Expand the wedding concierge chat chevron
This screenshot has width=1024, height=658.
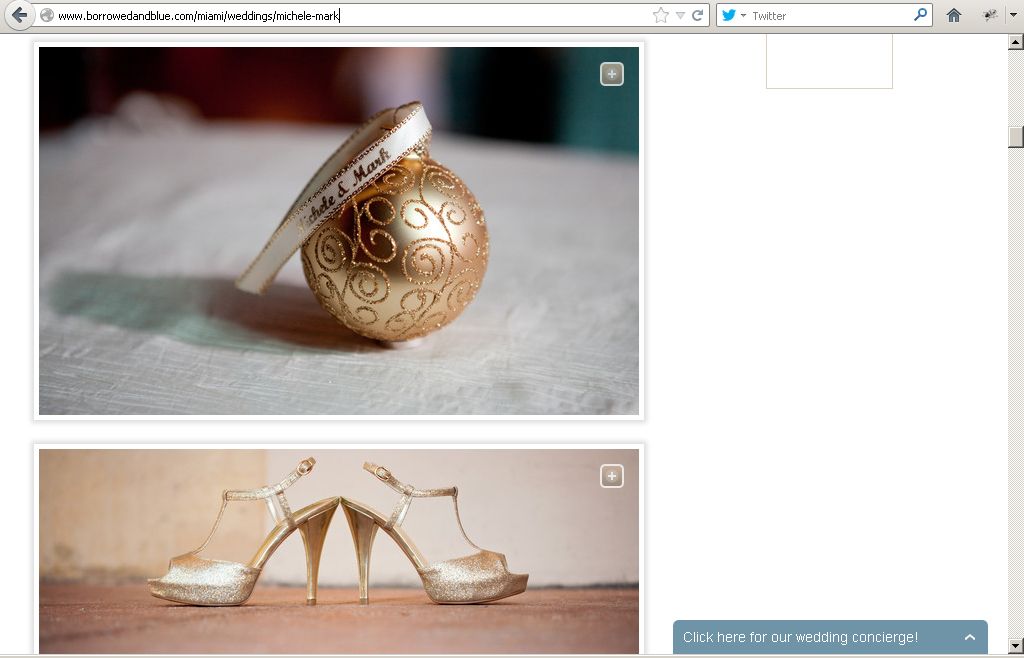[x=970, y=637]
